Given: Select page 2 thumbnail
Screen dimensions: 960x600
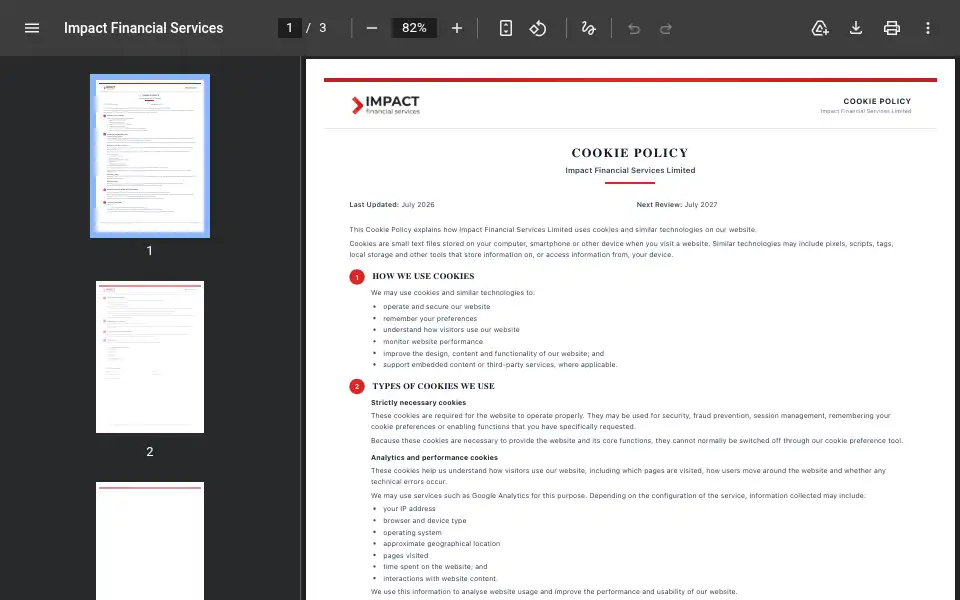Looking at the screenshot, I should coord(150,357).
